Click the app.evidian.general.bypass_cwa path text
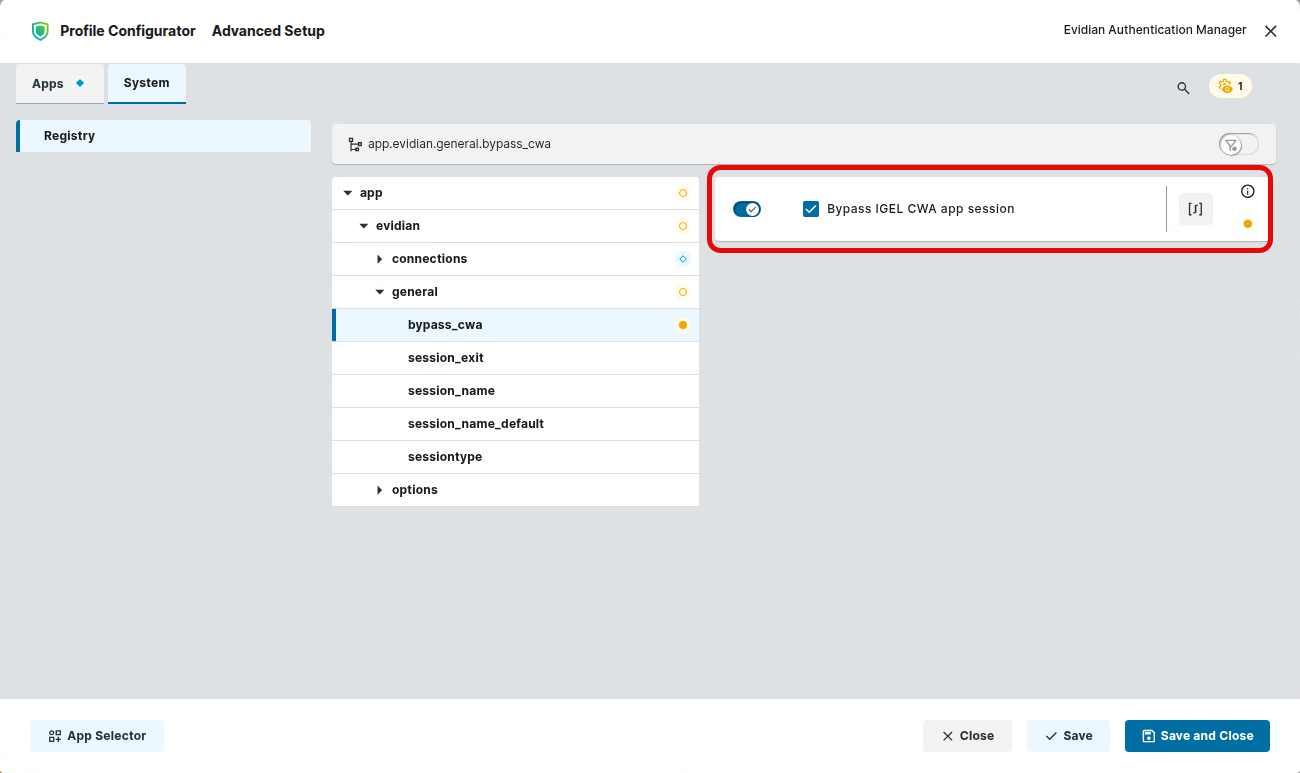The width and height of the screenshot is (1300, 773). [x=459, y=144]
